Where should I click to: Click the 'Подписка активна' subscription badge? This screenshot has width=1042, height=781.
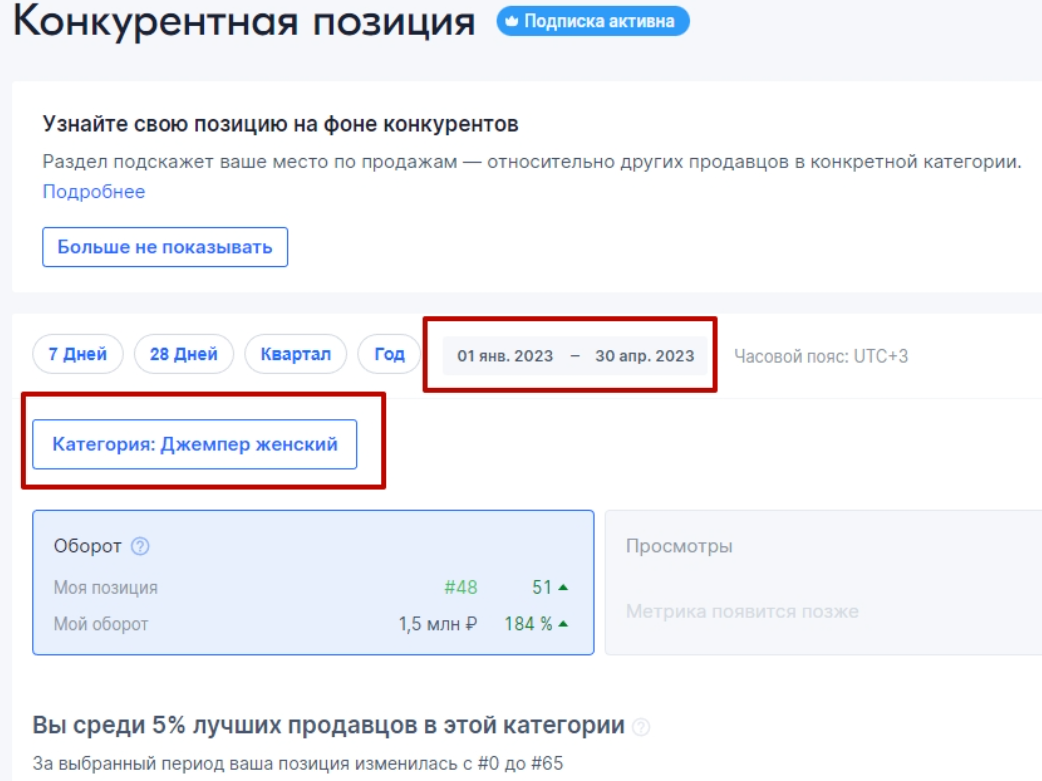(x=593, y=21)
